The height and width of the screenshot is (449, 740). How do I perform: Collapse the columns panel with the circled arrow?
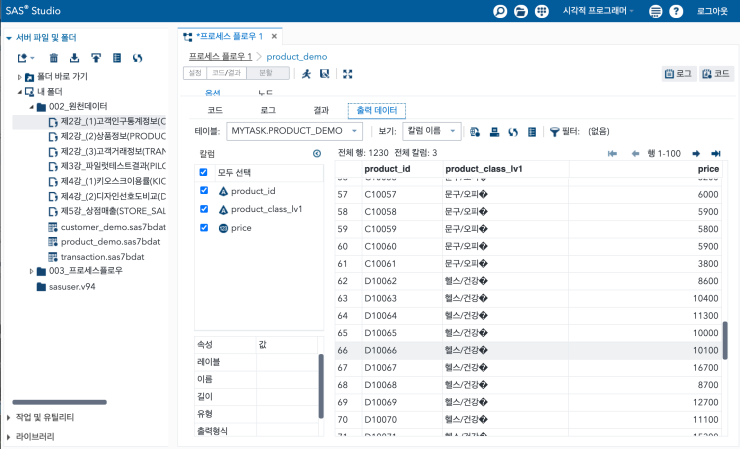(317, 153)
